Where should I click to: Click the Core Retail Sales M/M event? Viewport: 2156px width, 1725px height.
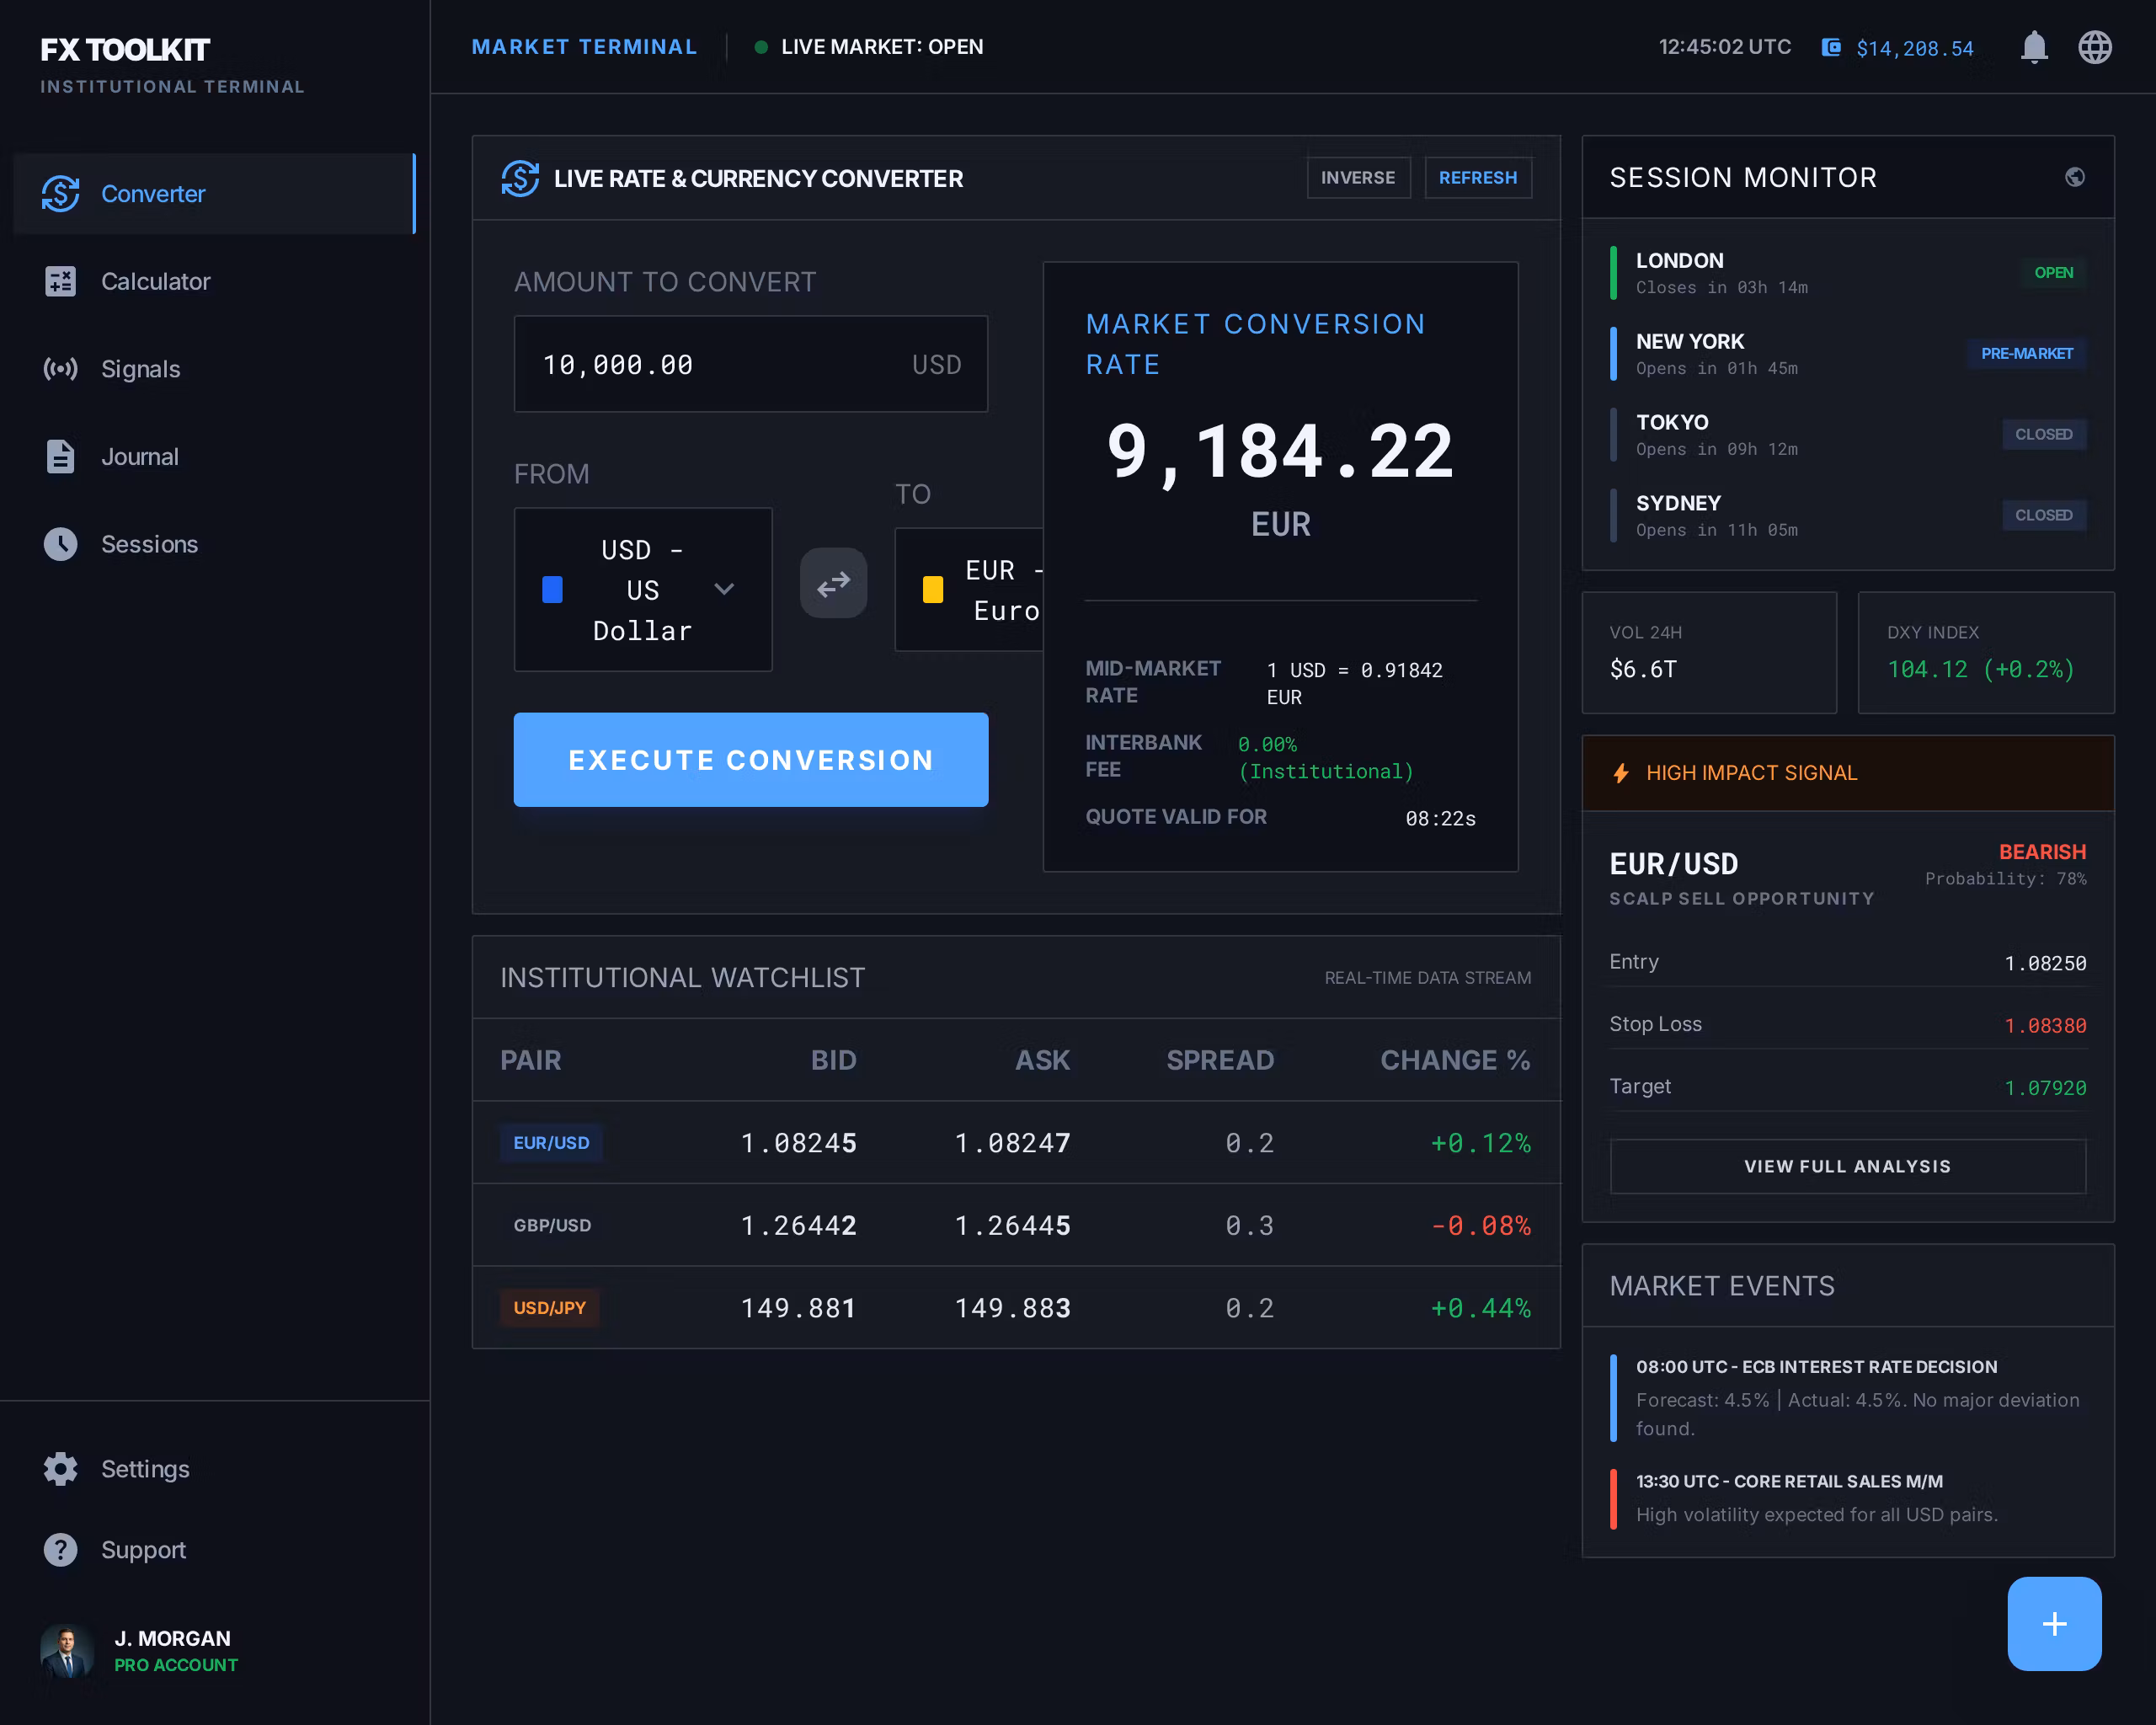[x=1848, y=1498]
